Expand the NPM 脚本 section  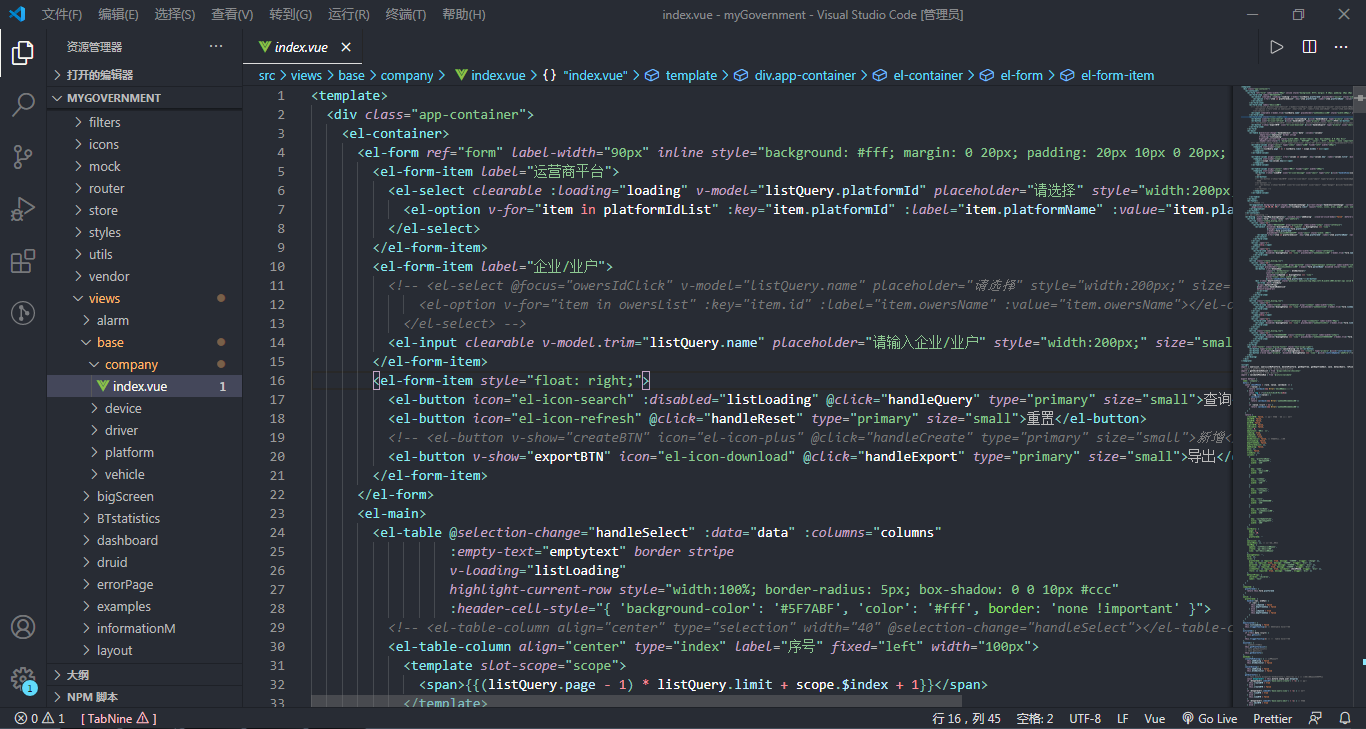click(x=144, y=697)
